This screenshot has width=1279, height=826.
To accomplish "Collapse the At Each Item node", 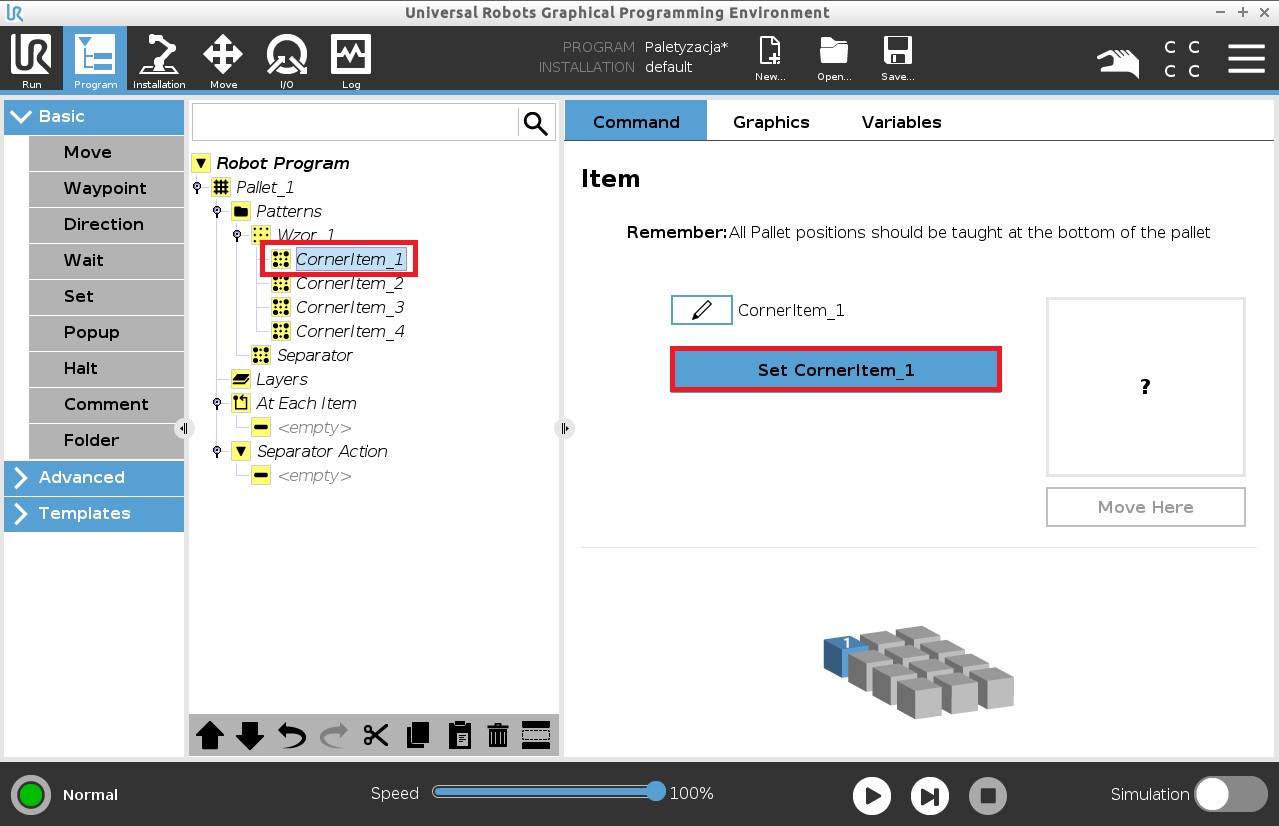I will [x=217, y=403].
